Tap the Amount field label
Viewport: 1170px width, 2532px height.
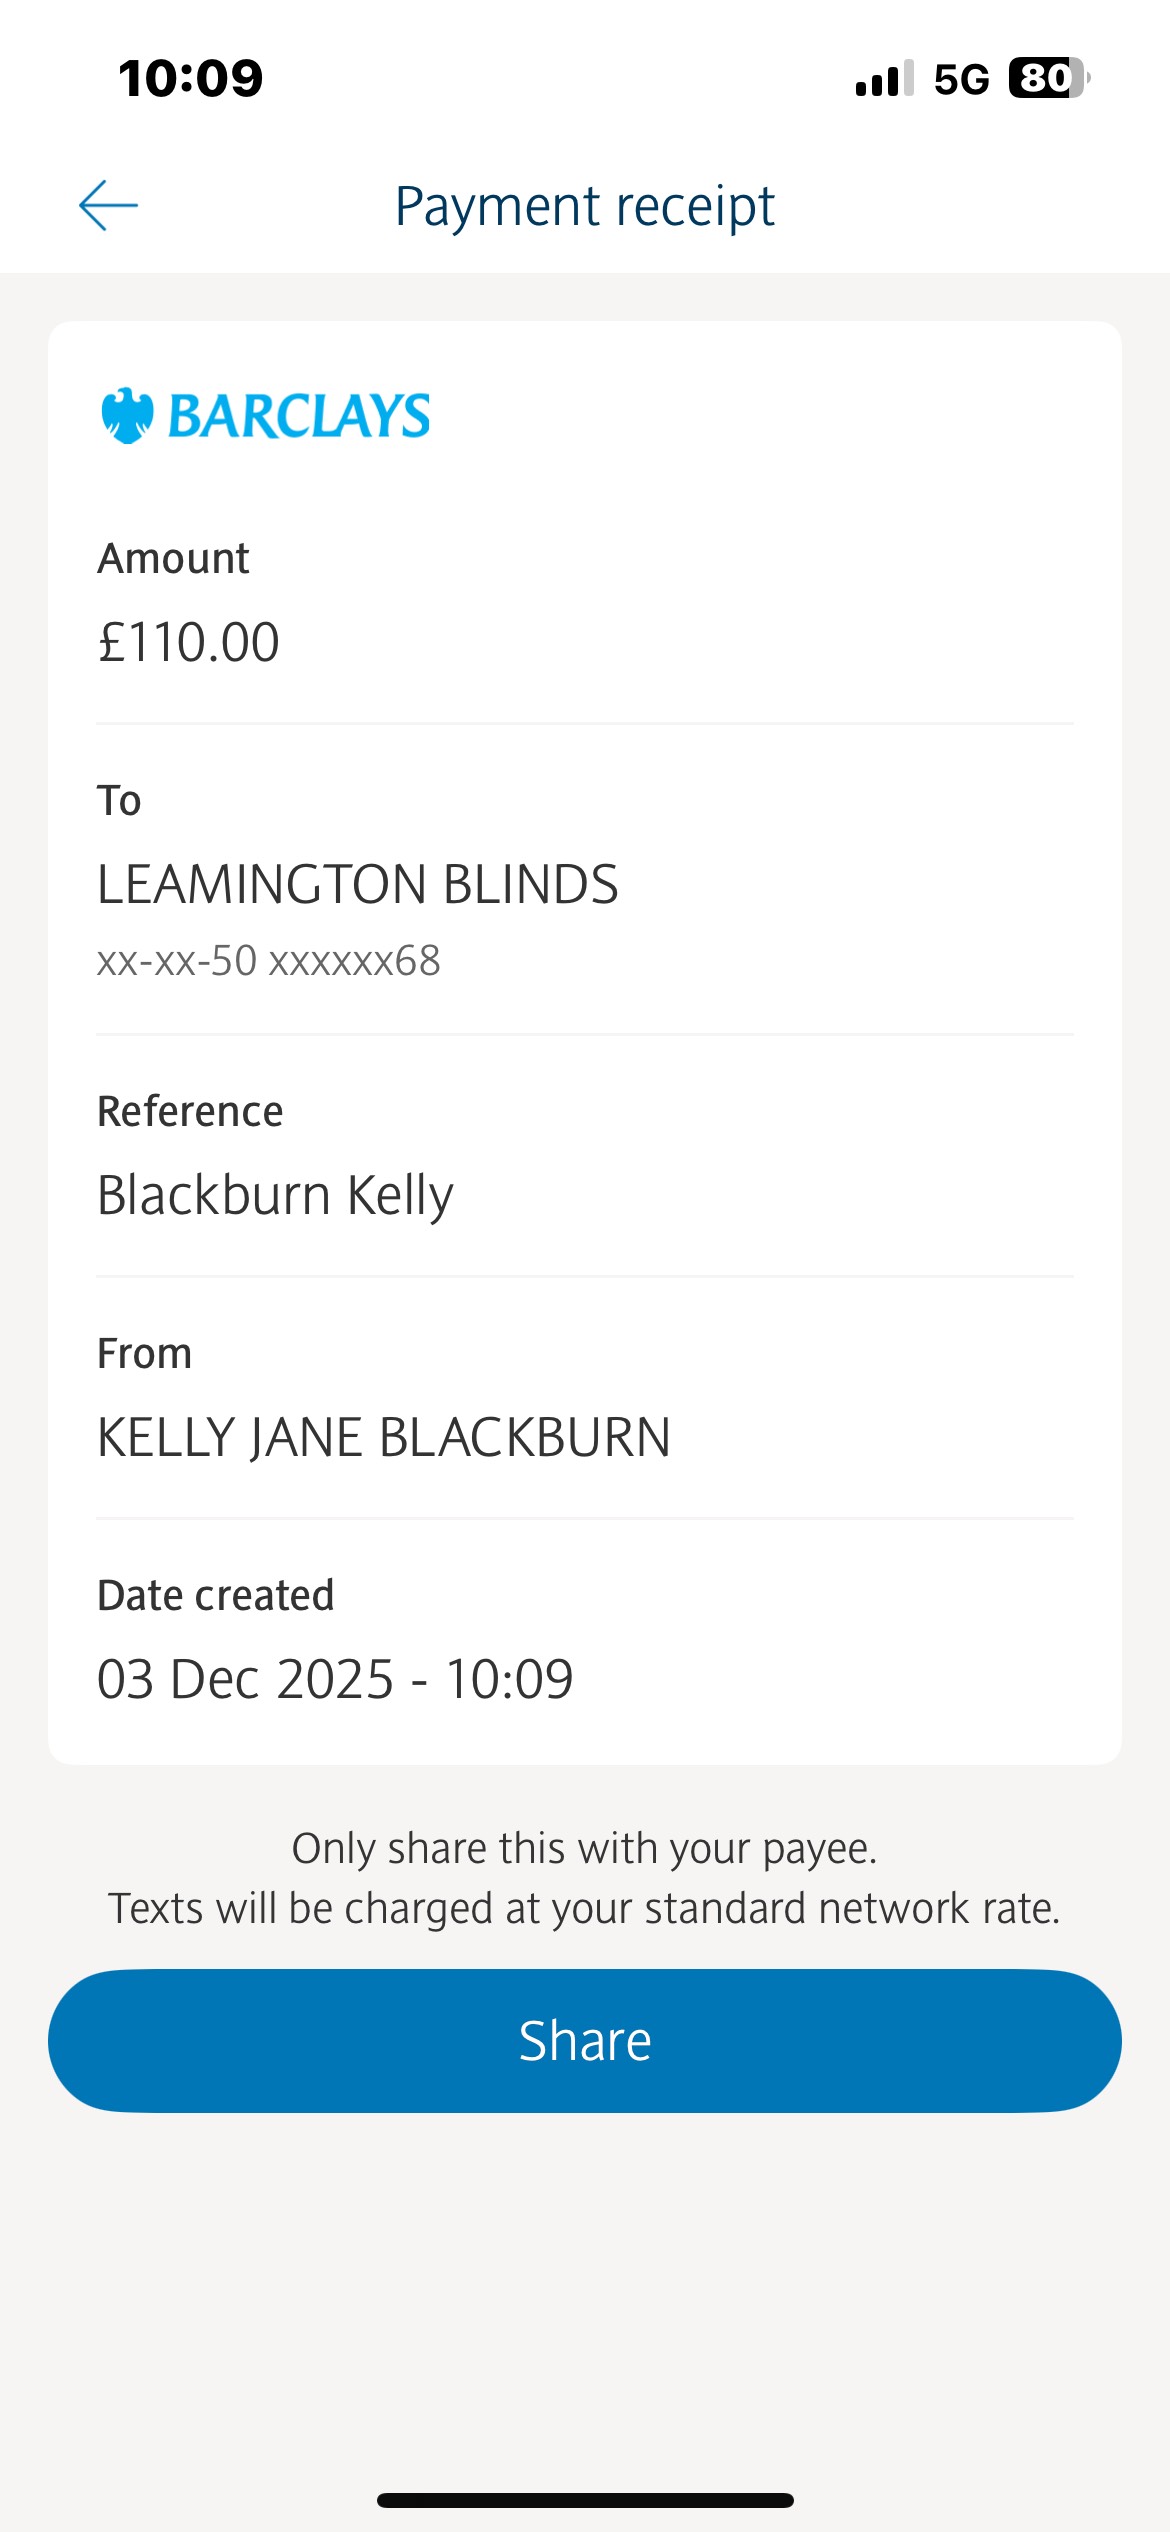(x=173, y=558)
